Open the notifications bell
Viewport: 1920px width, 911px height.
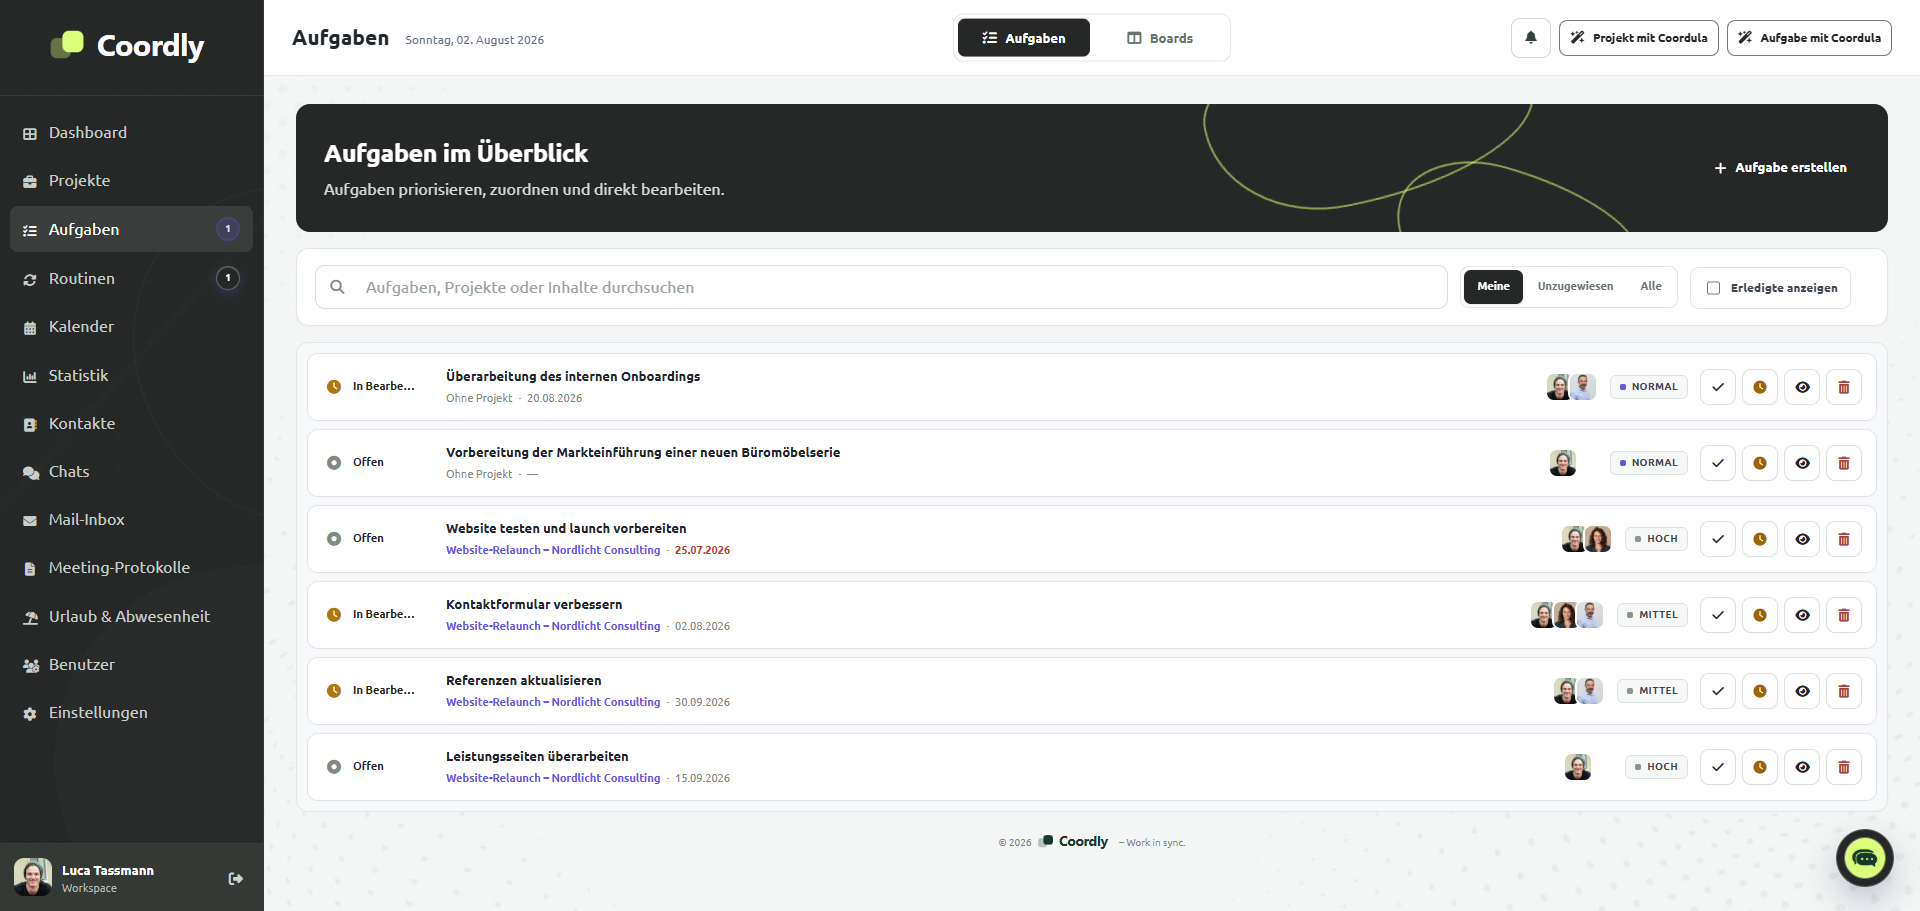tap(1530, 38)
